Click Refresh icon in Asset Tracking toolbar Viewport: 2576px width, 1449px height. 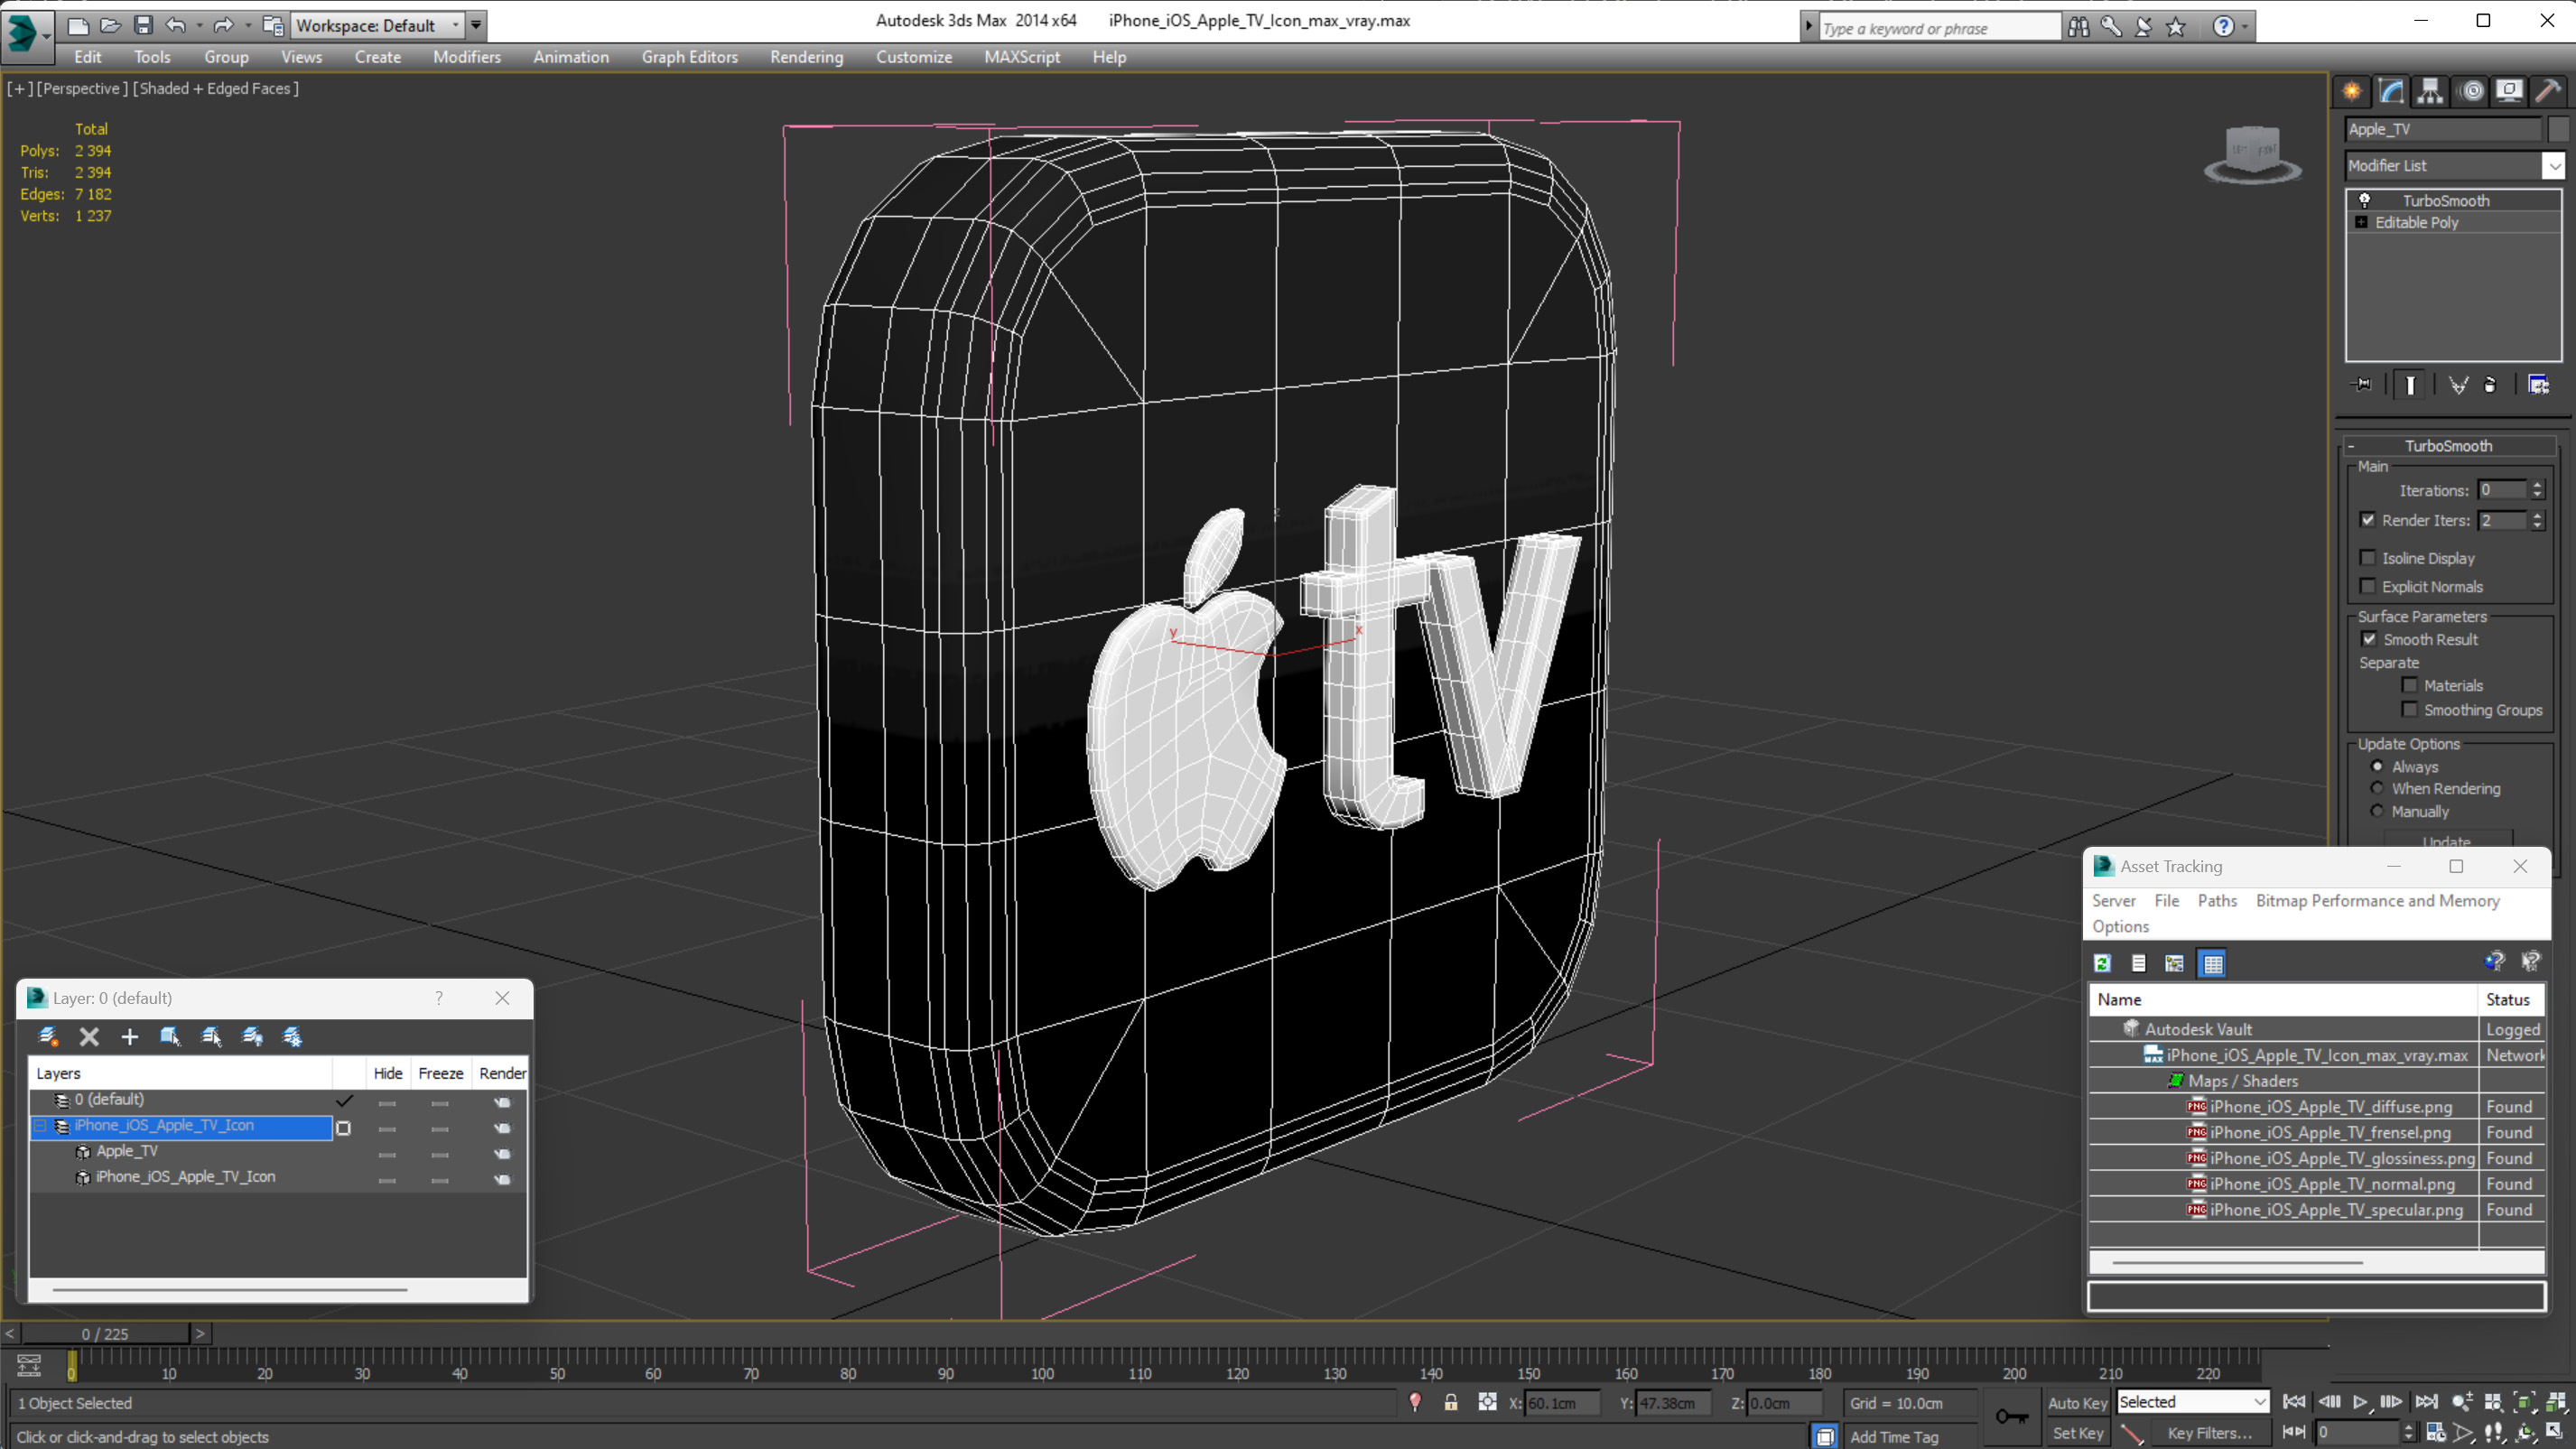(2103, 963)
